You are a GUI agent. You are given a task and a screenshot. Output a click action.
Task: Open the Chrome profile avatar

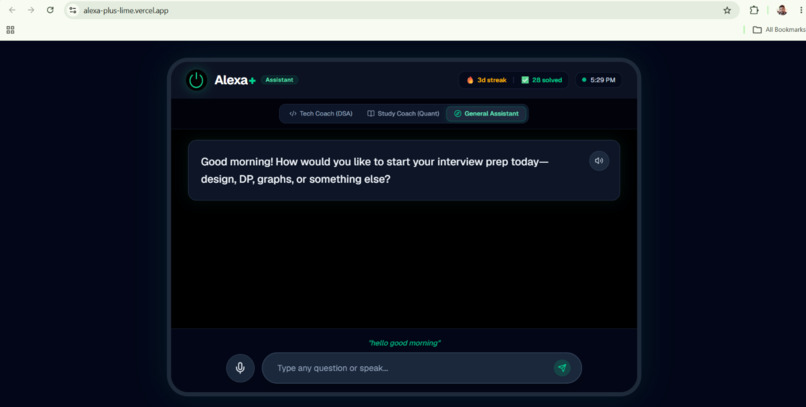pos(782,10)
